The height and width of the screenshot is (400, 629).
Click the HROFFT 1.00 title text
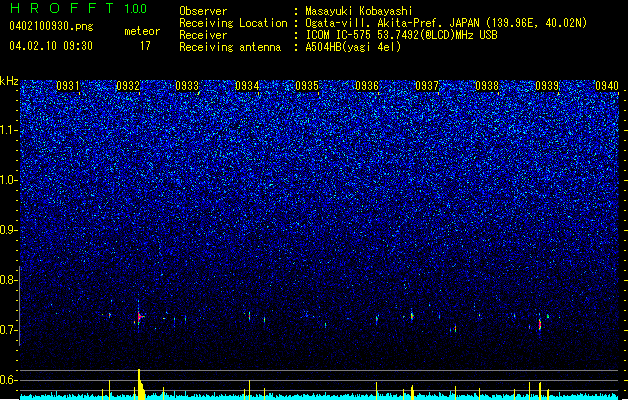click(x=78, y=8)
